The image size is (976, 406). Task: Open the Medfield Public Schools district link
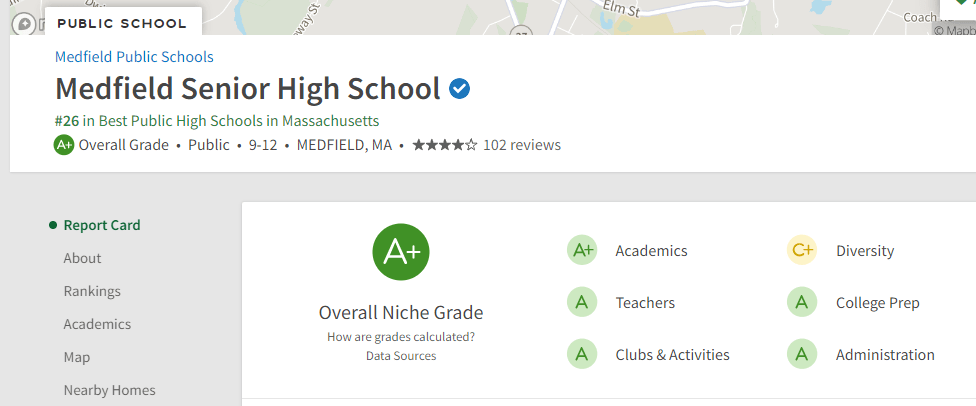point(134,57)
